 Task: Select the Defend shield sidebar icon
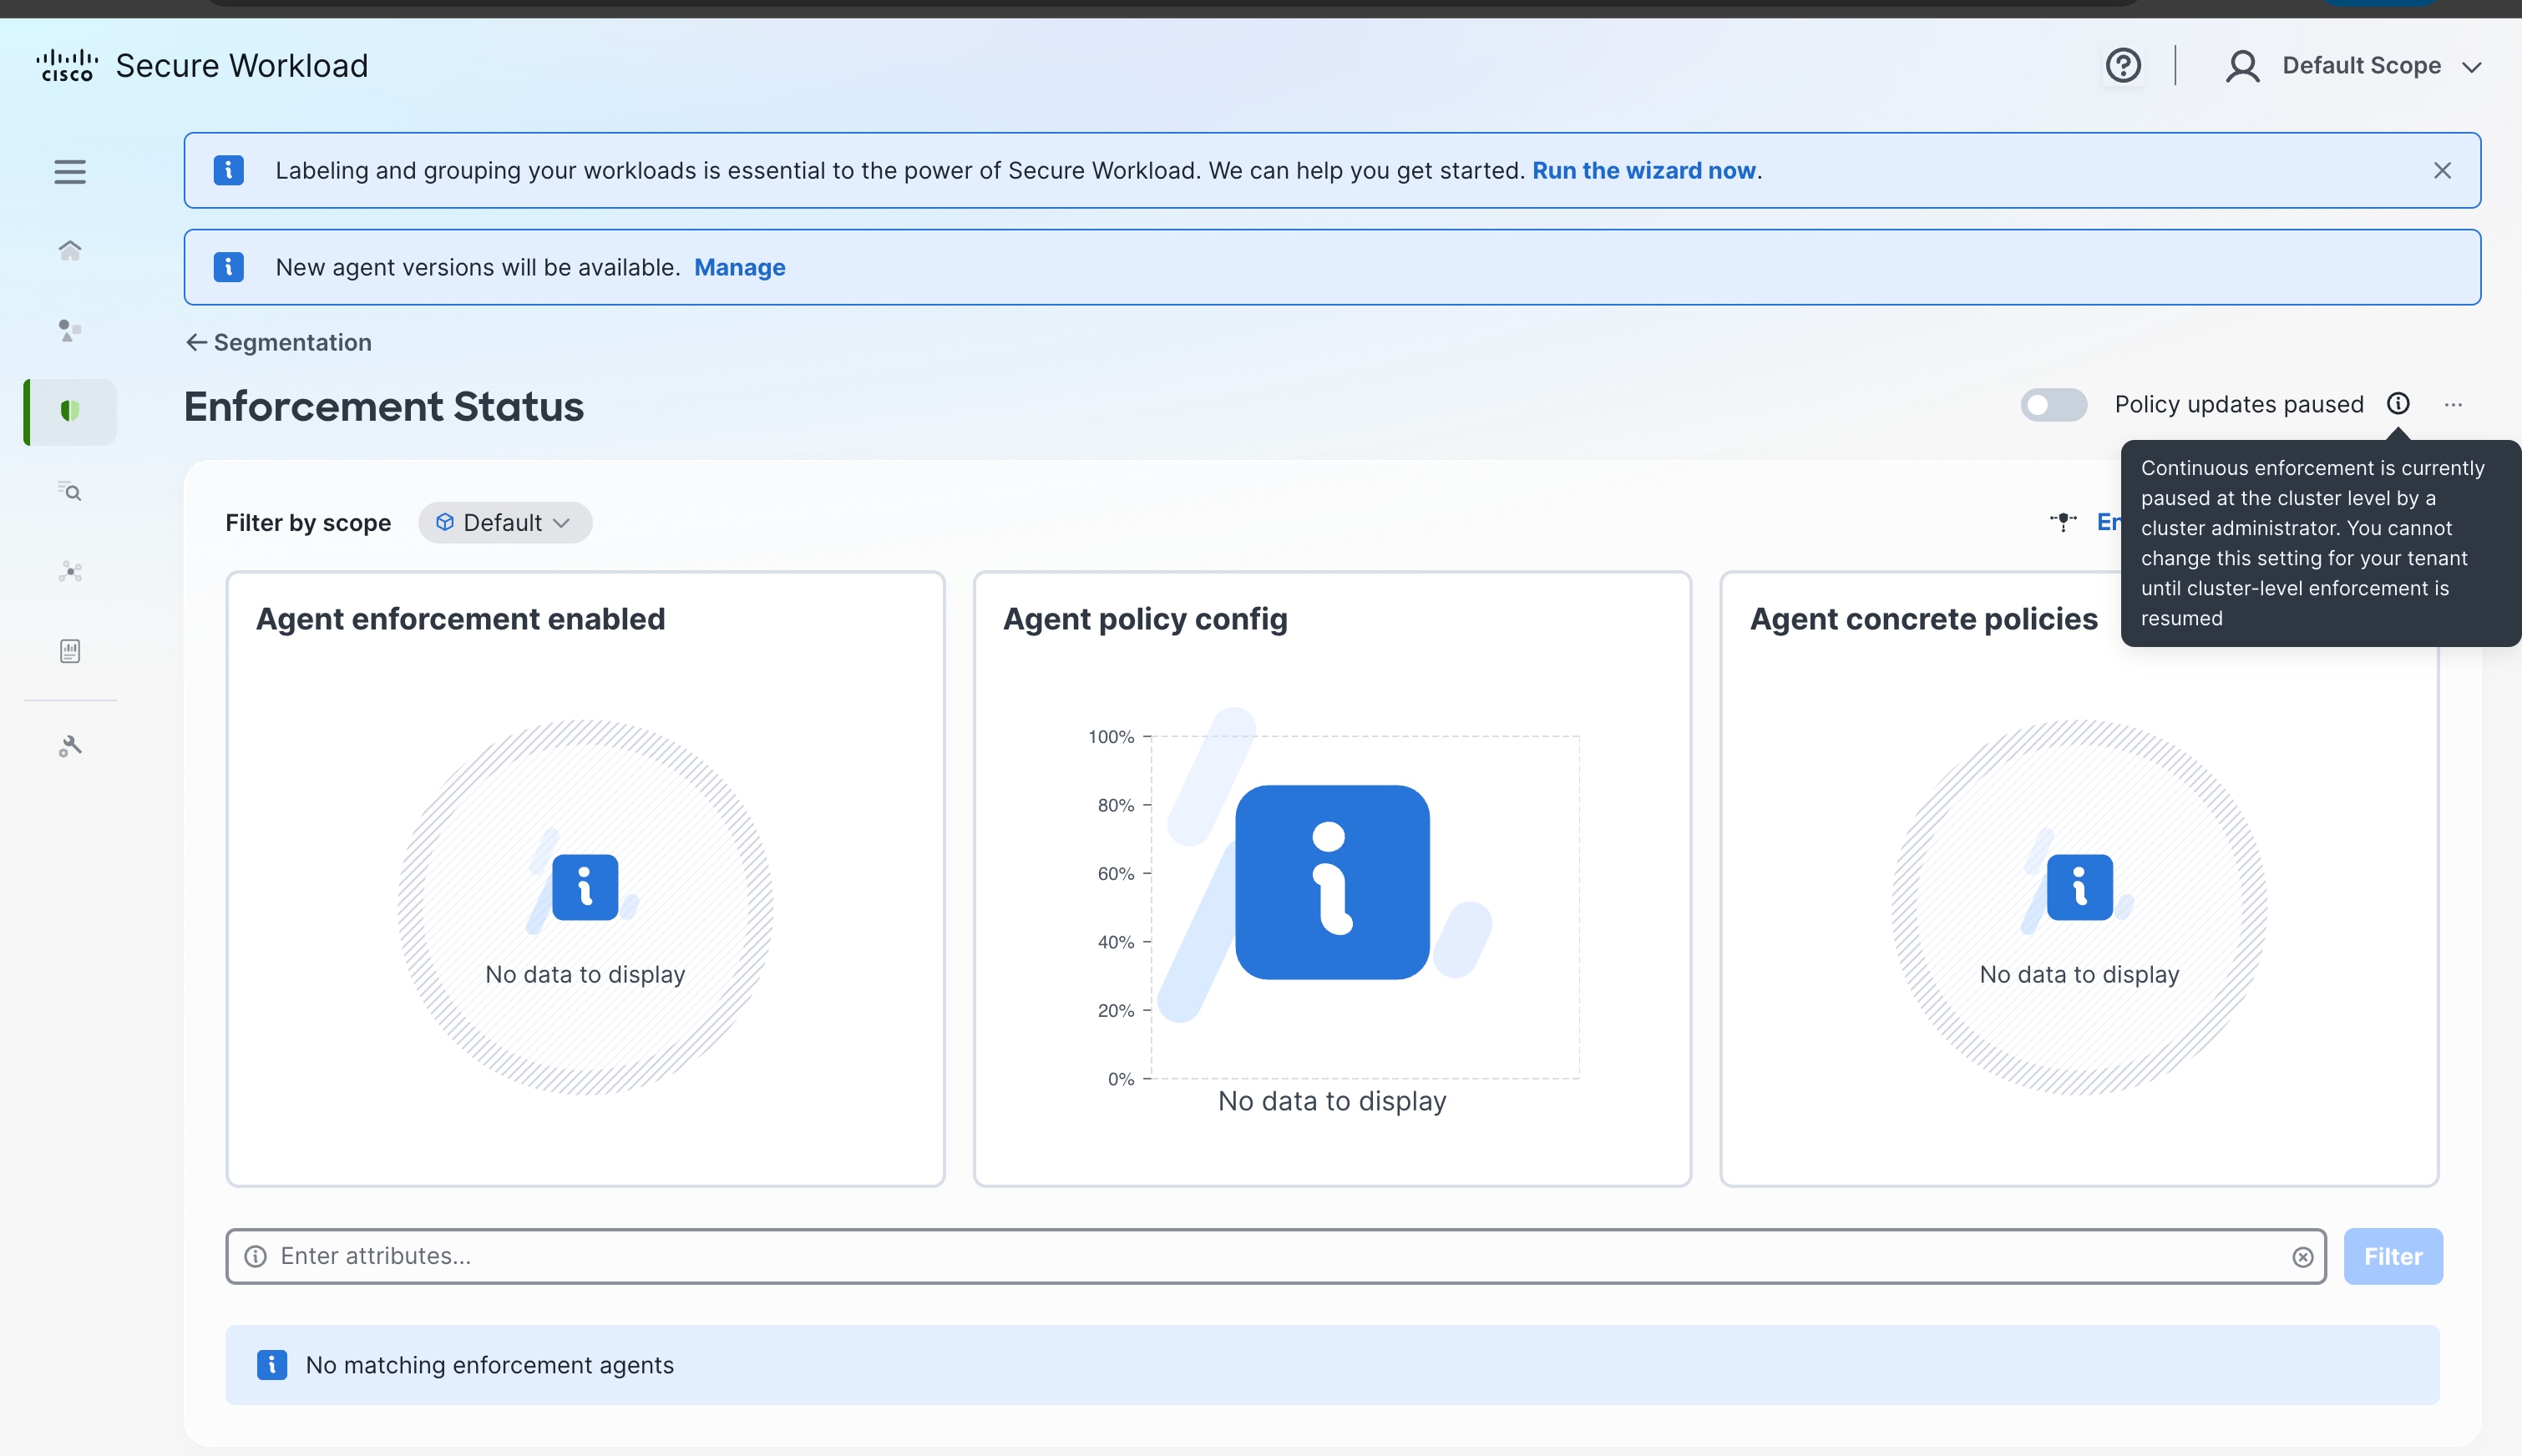tap(69, 411)
